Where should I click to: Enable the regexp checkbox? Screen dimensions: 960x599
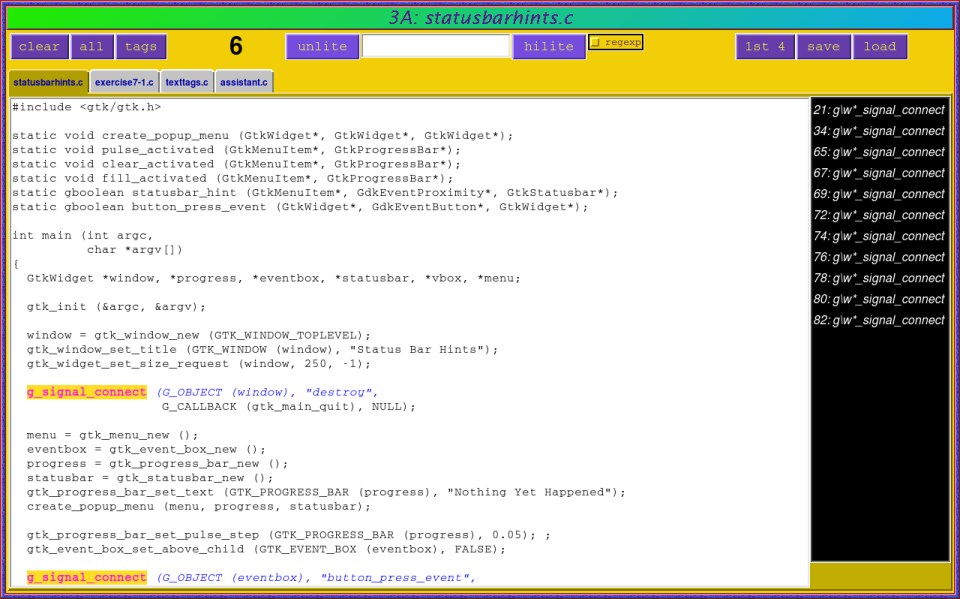tap(595, 43)
